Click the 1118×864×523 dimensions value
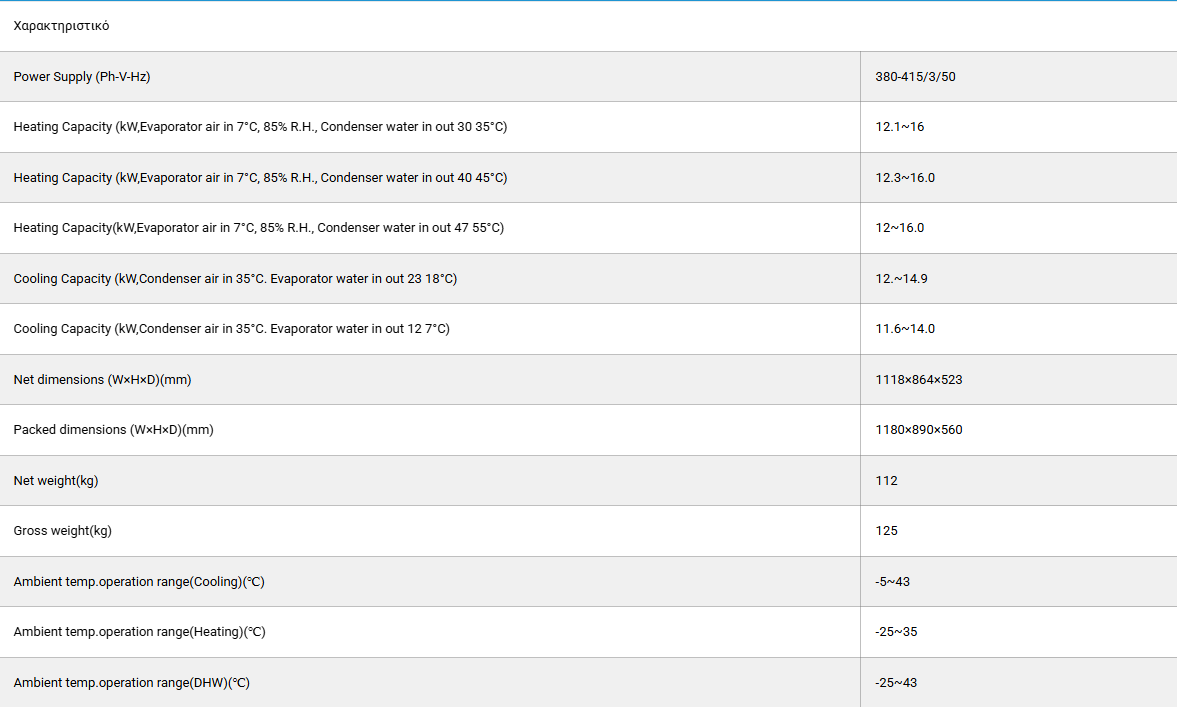1177x707 pixels. [918, 380]
